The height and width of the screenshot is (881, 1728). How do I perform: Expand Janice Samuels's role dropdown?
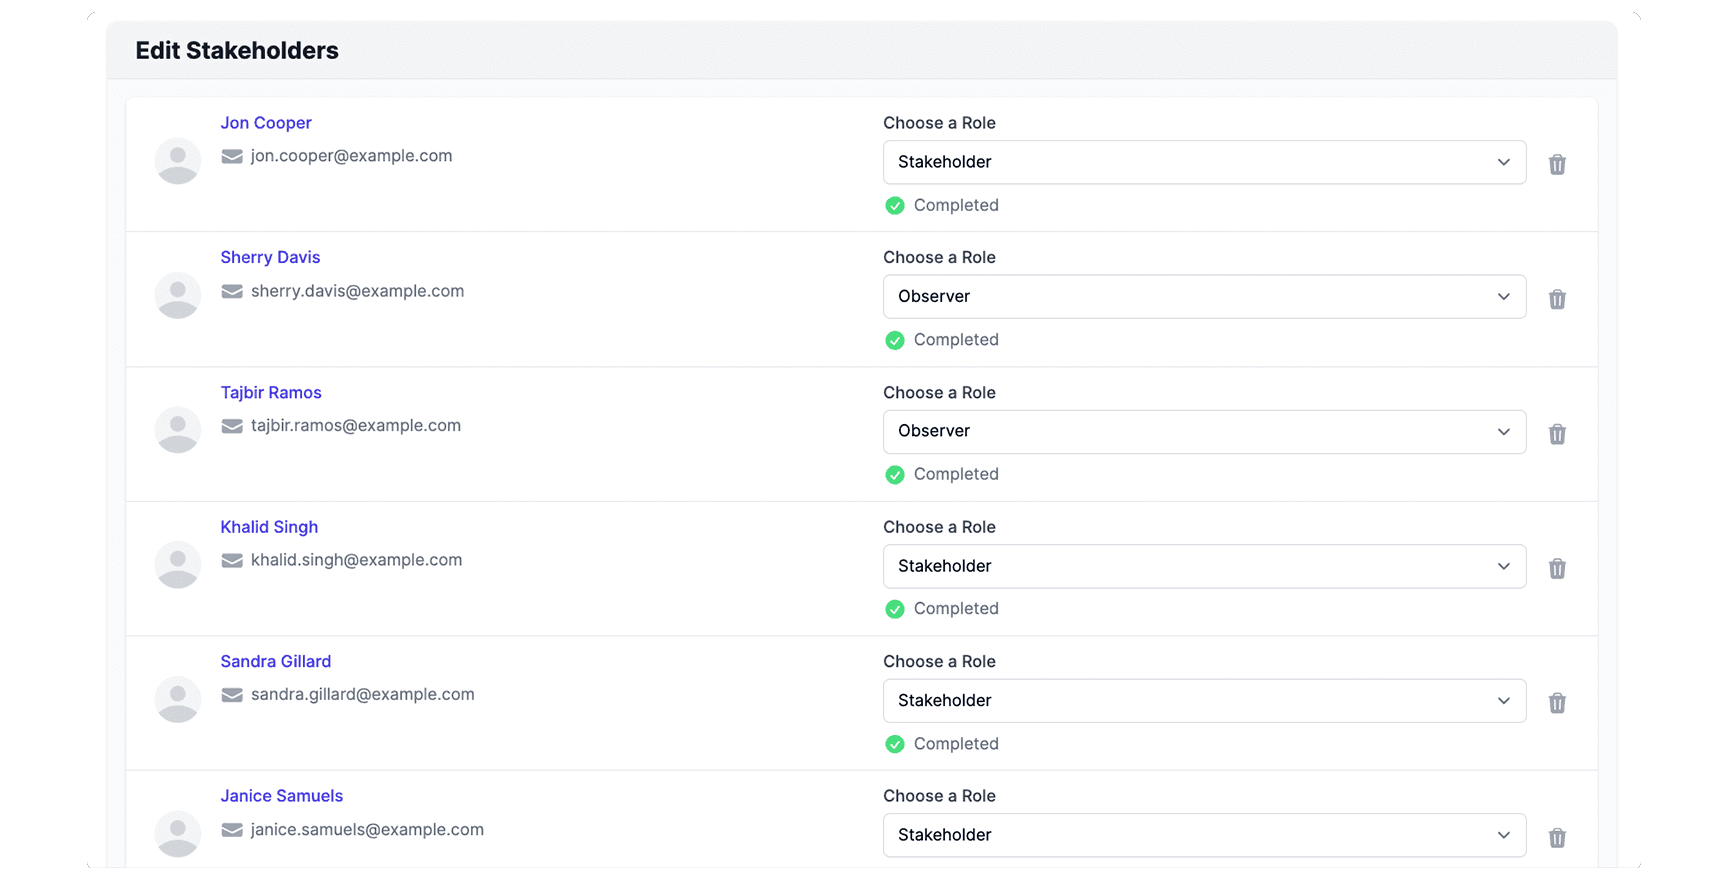(x=1204, y=835)
